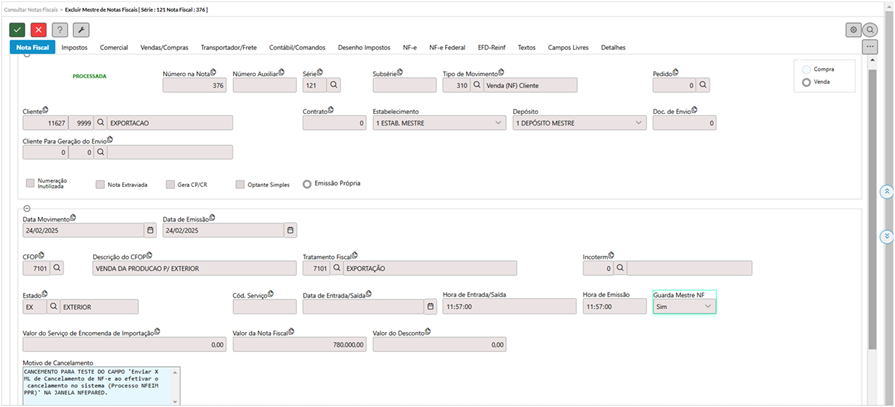Toggle the Nota Extraviada checkbox

(x=100, y=184)
